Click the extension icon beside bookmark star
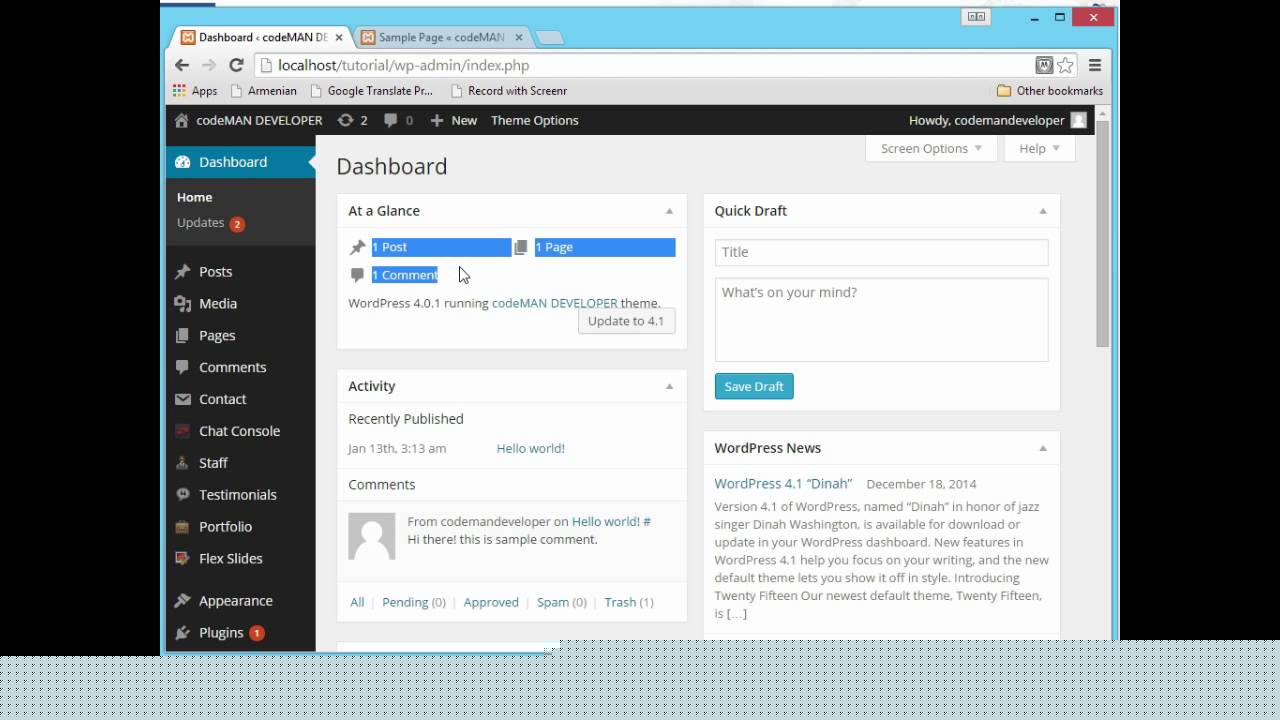The height and width of the screenshot is (720, 1280). point(1044,65)
